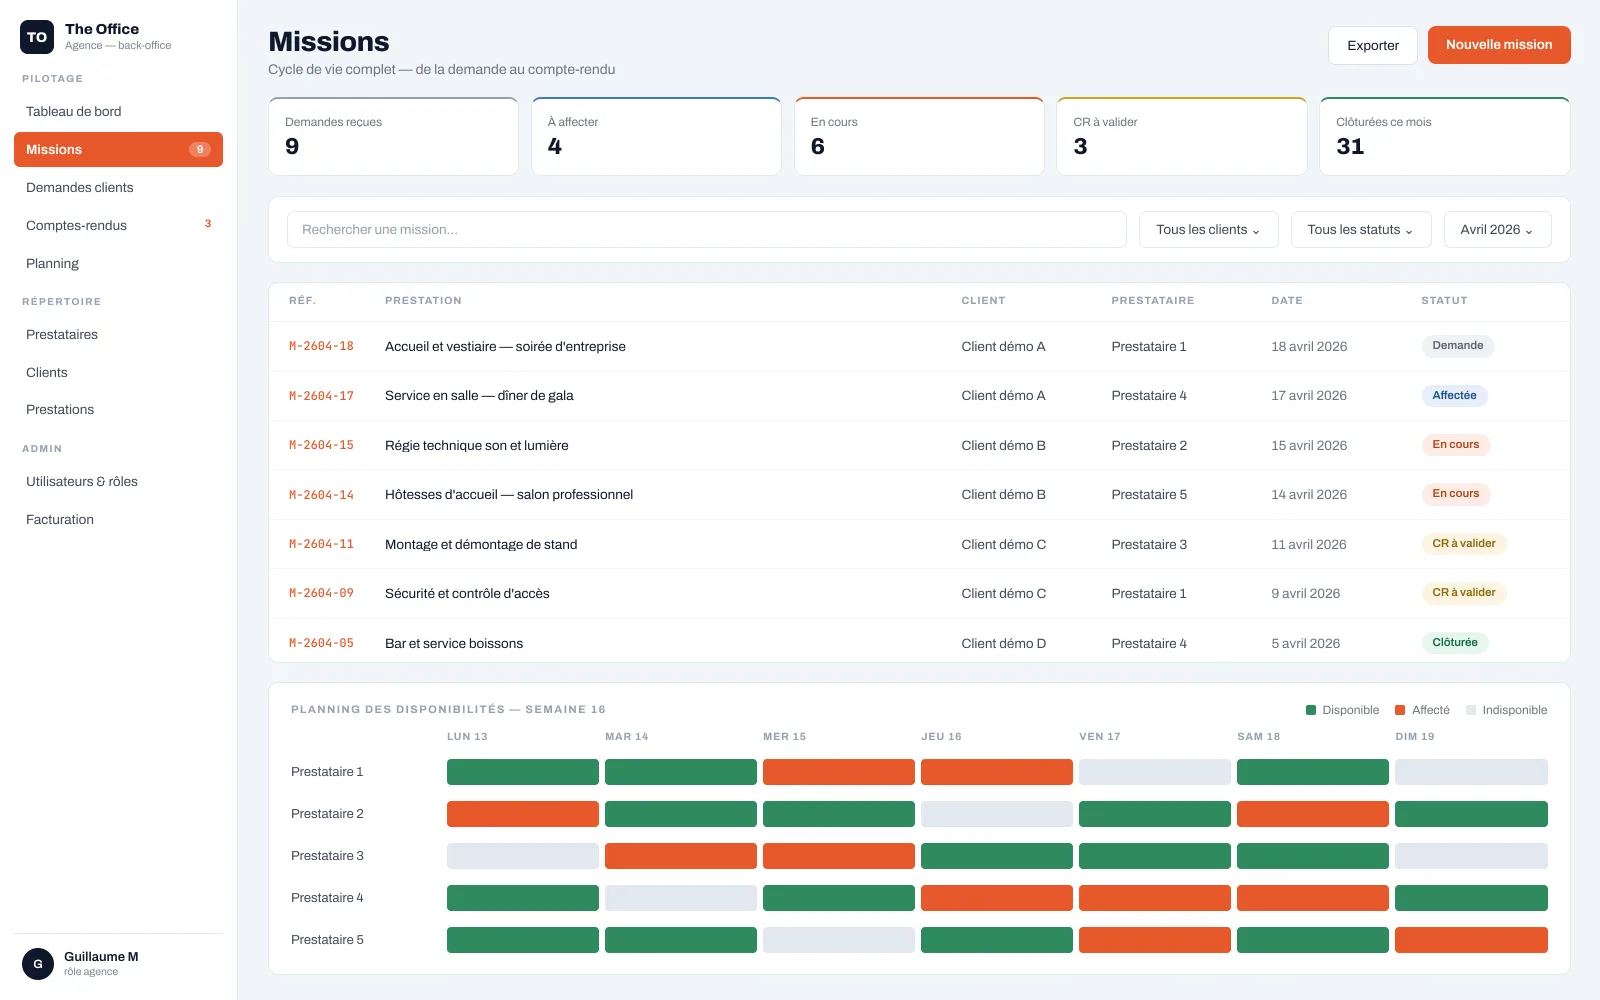The image size is (1600, 1000).
Task: Open the Avril 2026 month selector
Action: pyautogui.click(x=1497, y=230)
